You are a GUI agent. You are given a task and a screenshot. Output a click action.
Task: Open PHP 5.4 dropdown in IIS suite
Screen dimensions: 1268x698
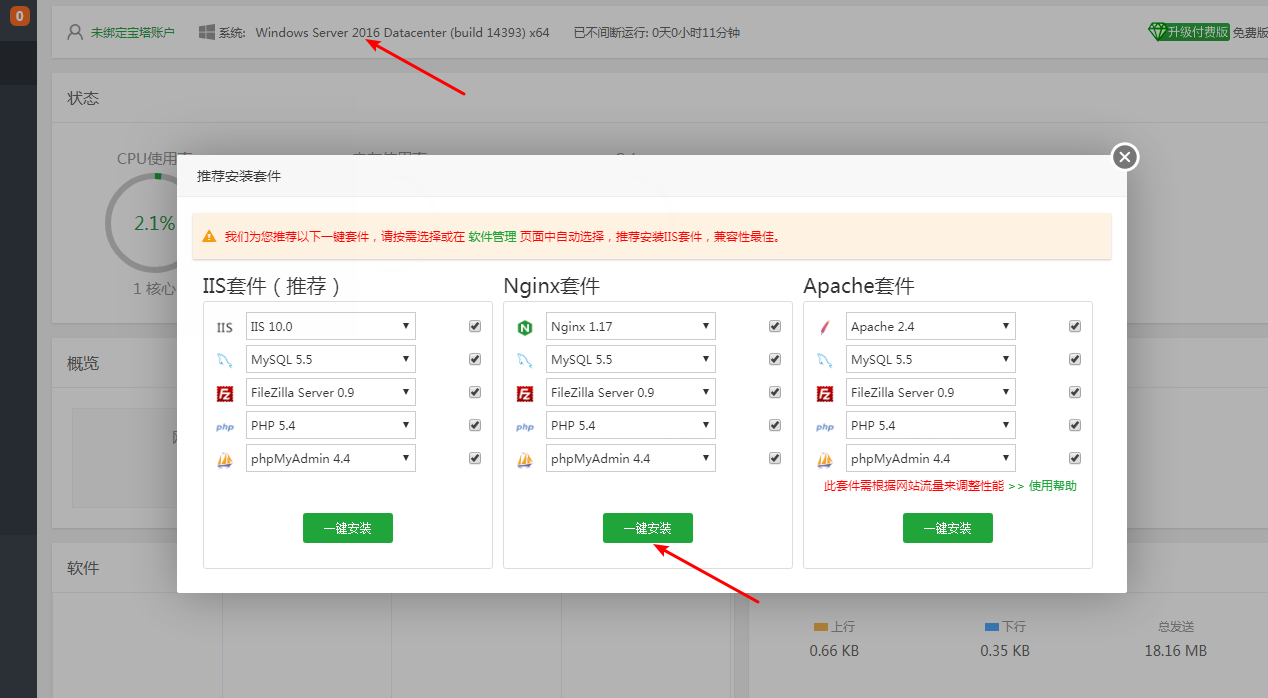point(331,425)
